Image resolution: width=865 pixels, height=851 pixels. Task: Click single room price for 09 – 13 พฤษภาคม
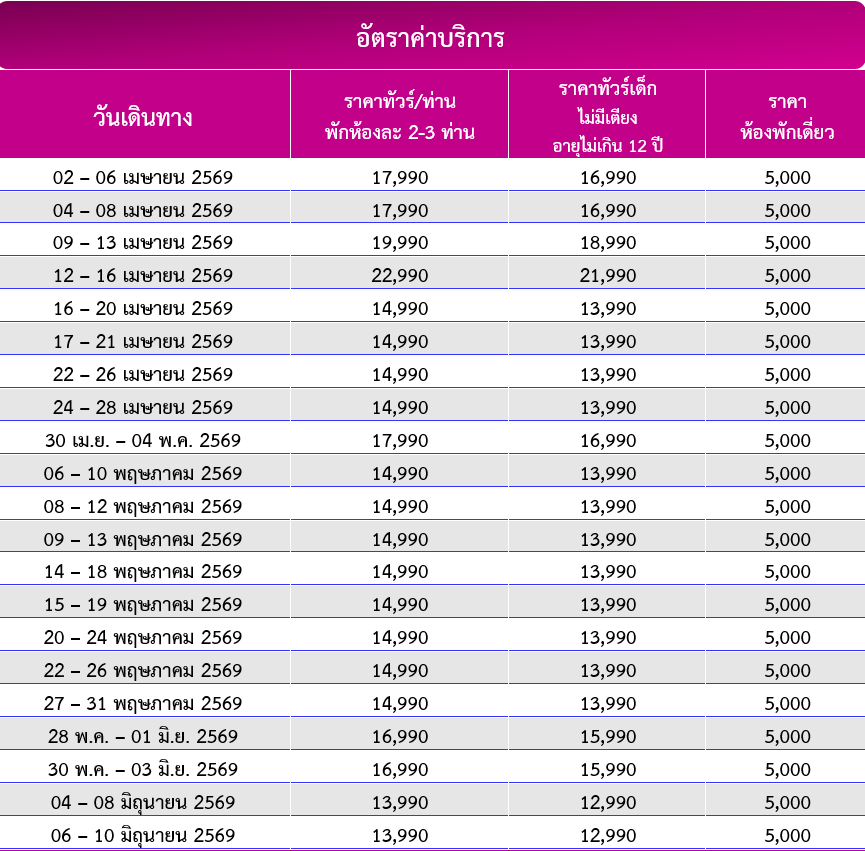[x=787, y=540]
